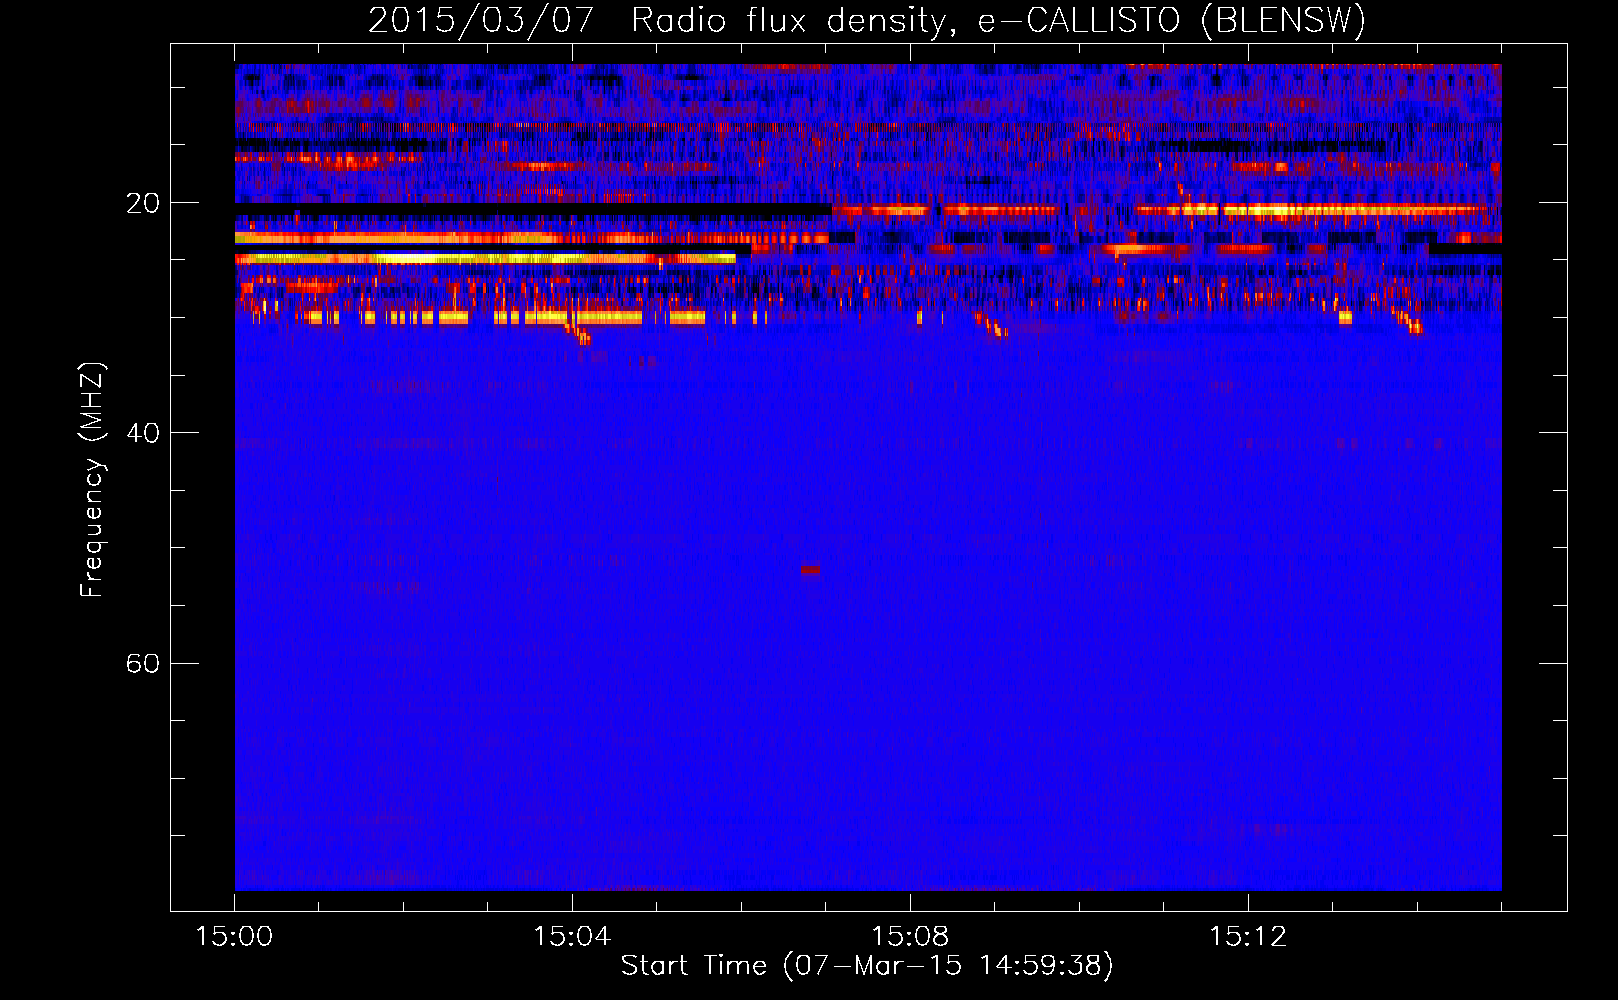Click the '15:12' time tick label
The width and height of the screenshot is (1618, 1000).
(1248, 936)
